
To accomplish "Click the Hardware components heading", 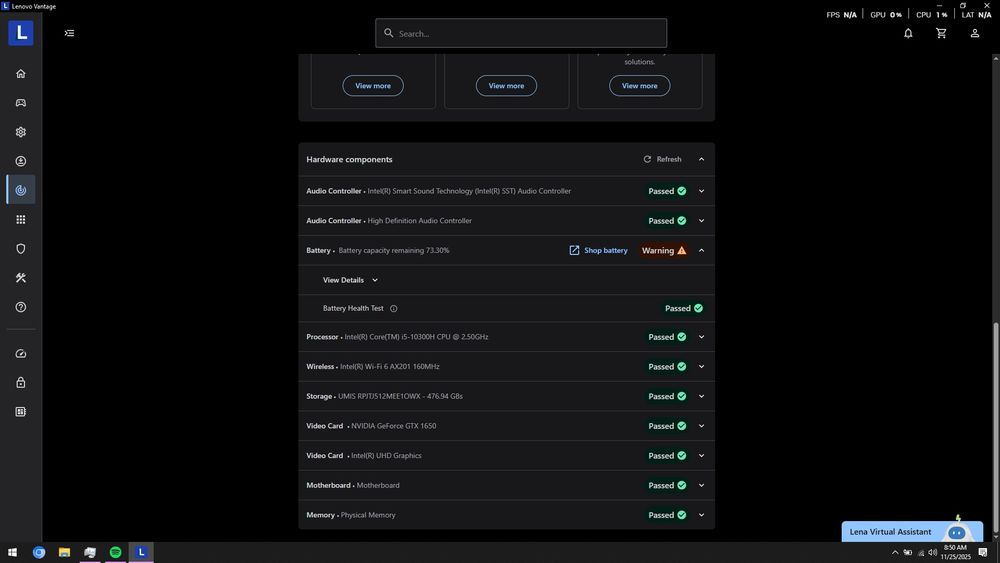I will (x=349, y=159).
